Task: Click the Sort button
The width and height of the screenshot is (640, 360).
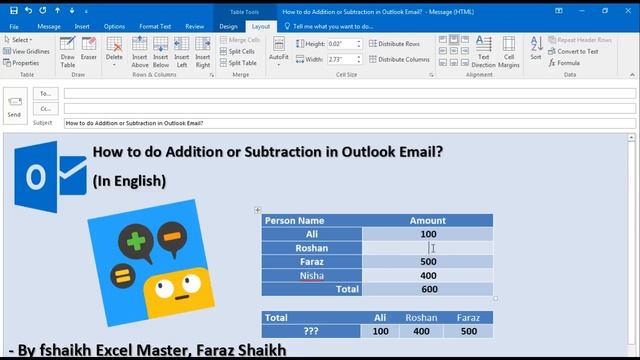Action: tap(536, 49)
